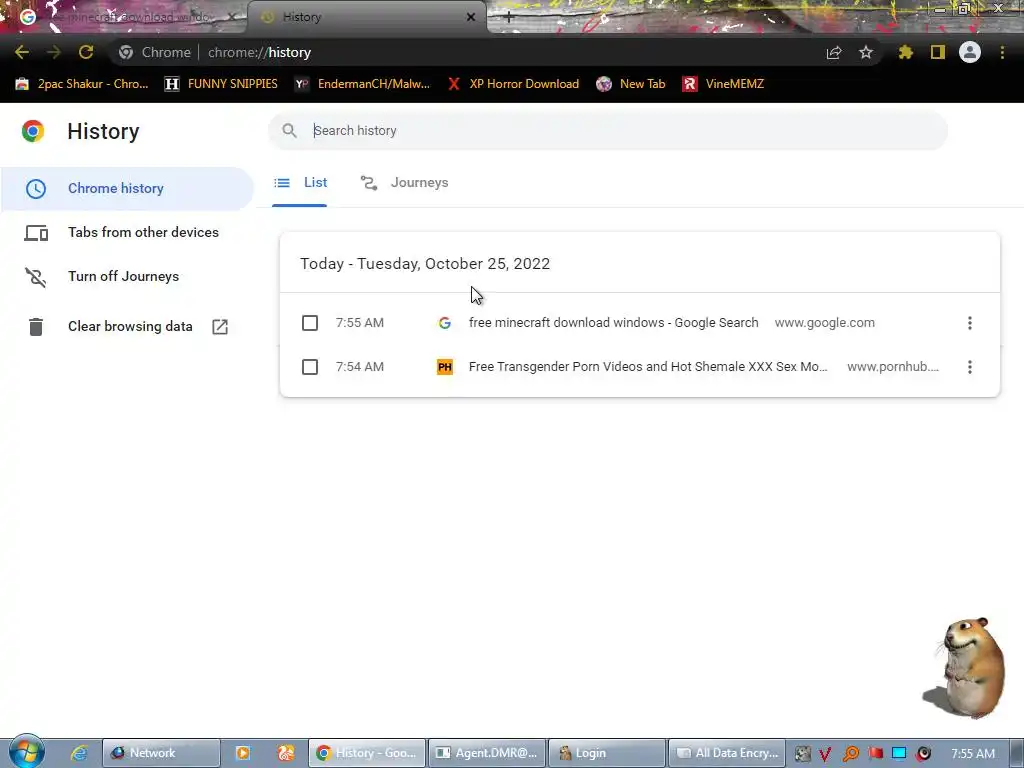Check the box for the 7:54 AM entry
Screen dimensions: 1024x768
click(x=310, y=367)
